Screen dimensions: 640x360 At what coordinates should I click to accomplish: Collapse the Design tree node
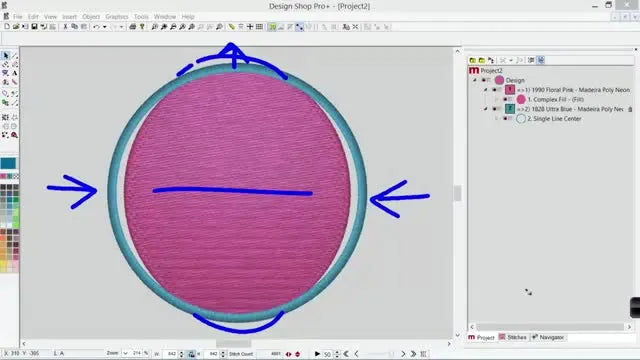pos(475,80)
